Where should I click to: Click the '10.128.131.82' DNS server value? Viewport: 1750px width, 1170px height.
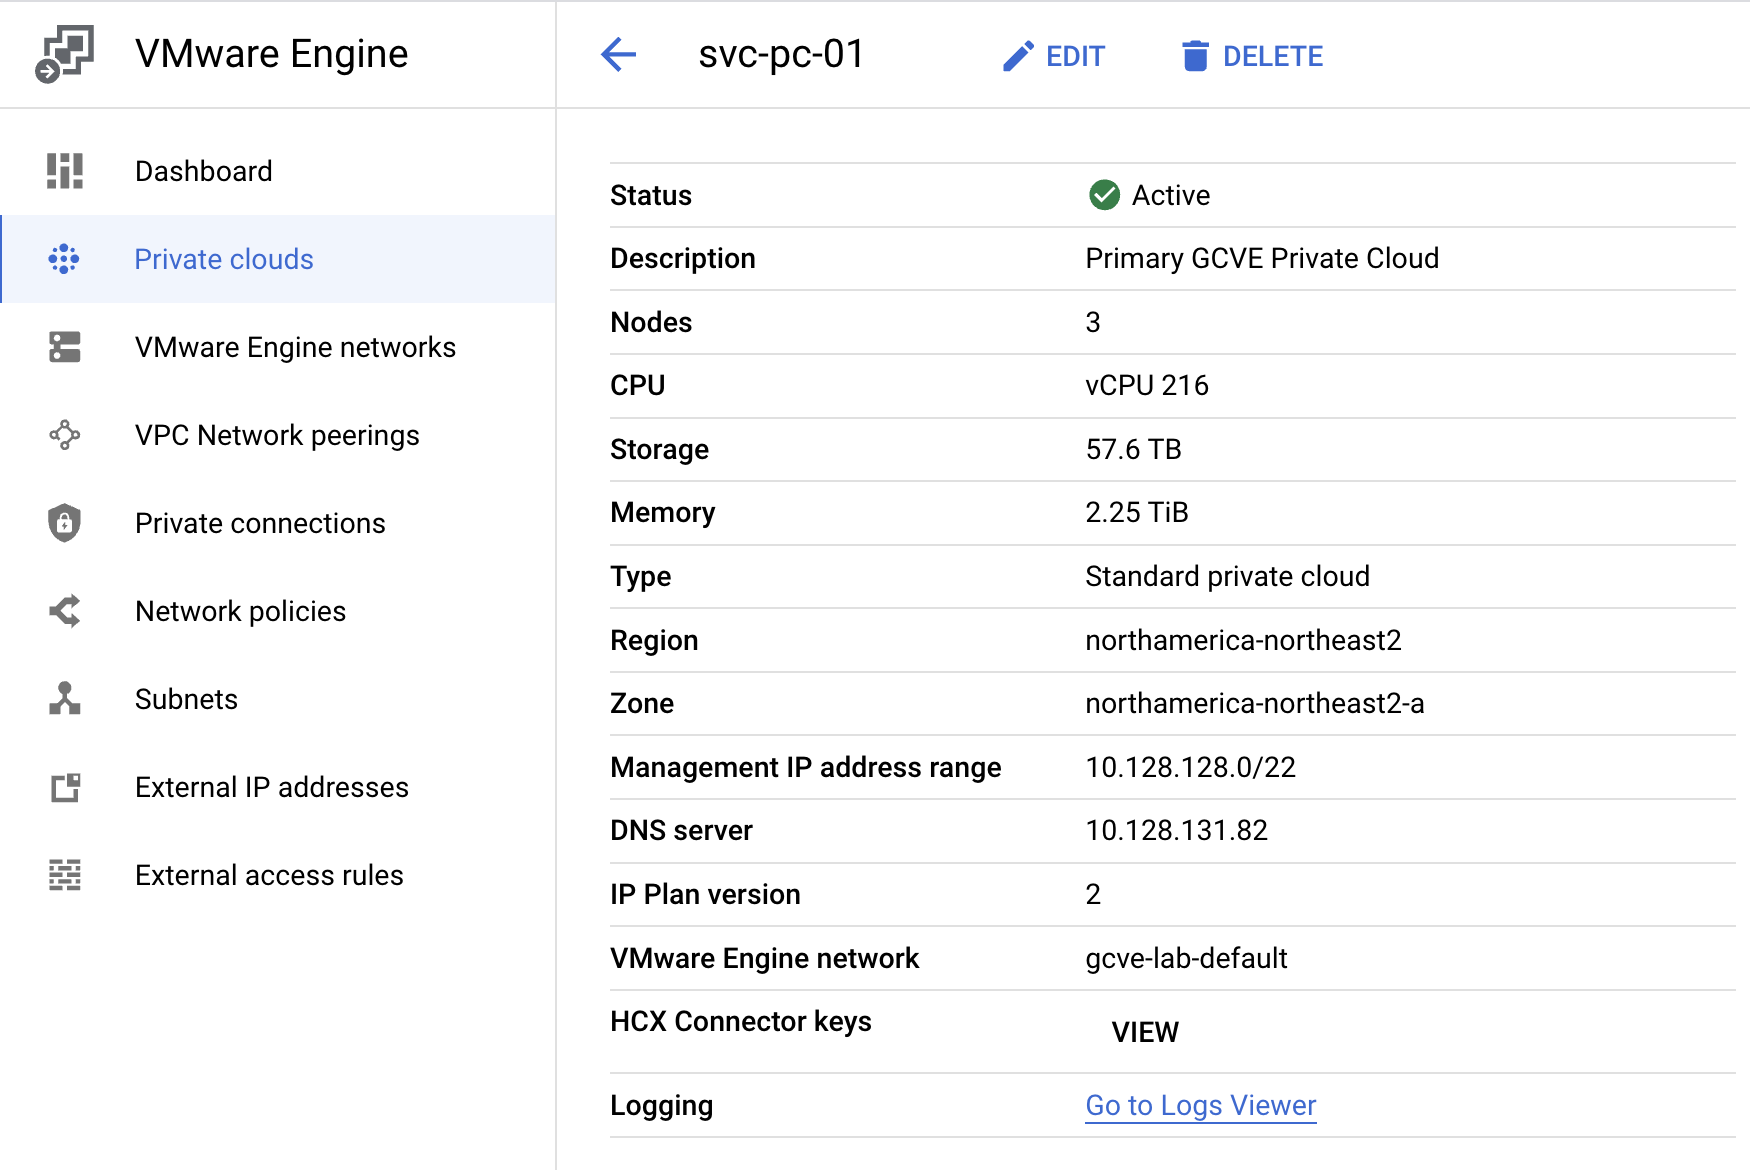coord(1177,830)
